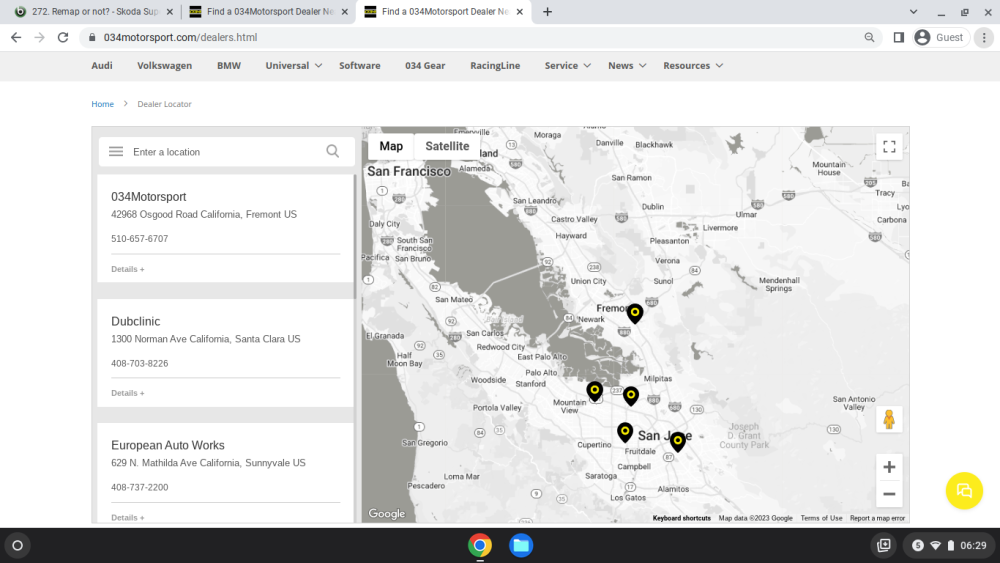Reload the dealers page
Image resolution: width=1000 pixels, height=563 pixels.
(x=62, y=38)
